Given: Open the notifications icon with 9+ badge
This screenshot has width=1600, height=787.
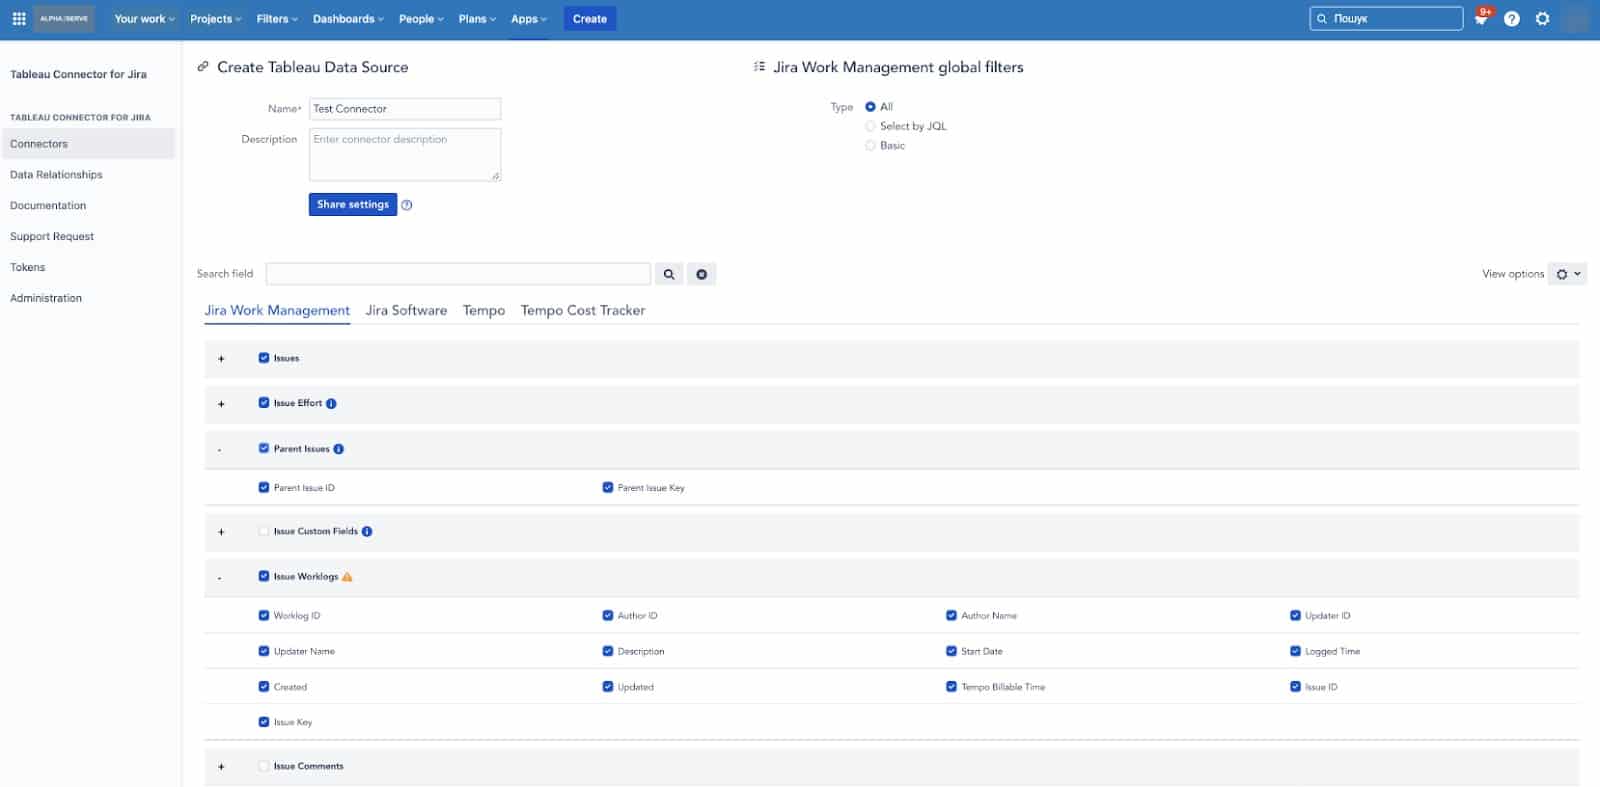Looking at the screenshot, I should point(1482,19).
